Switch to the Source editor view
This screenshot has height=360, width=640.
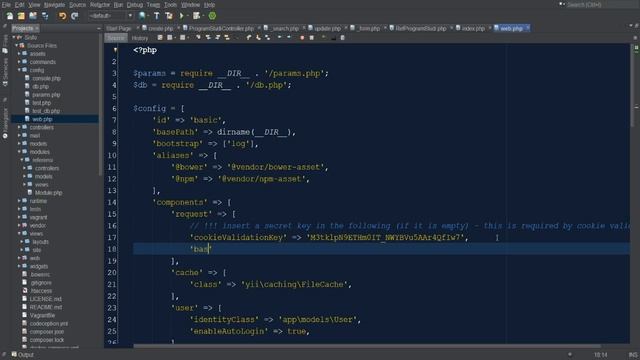point(116,38)
